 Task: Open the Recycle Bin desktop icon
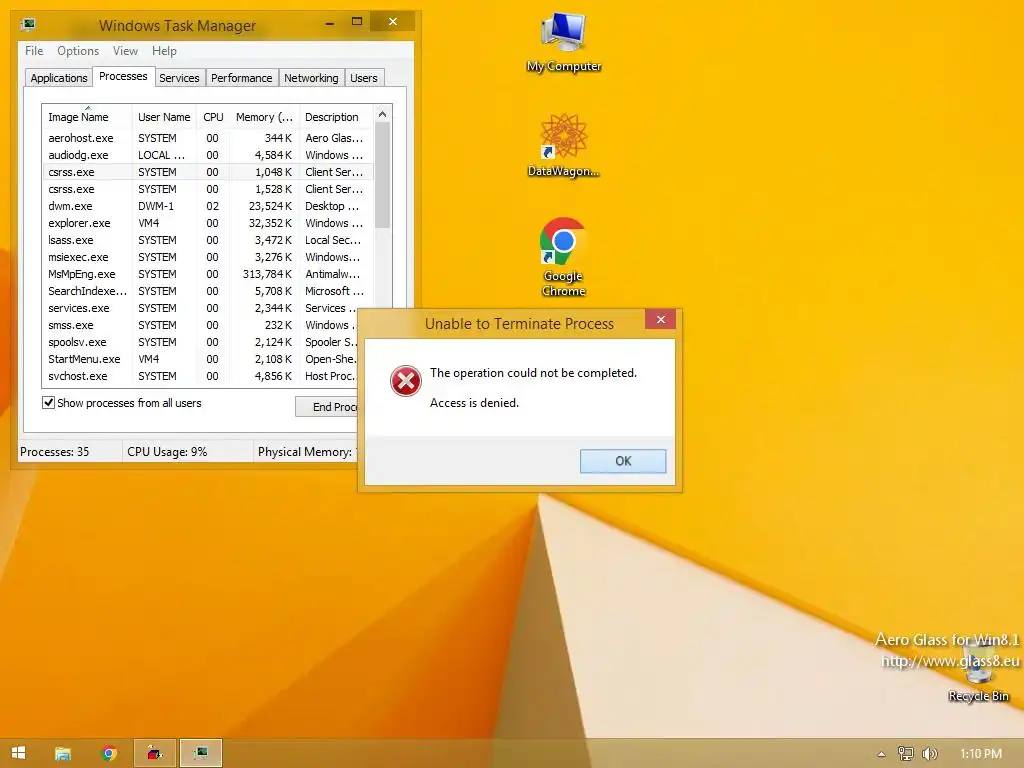[978, 672]
